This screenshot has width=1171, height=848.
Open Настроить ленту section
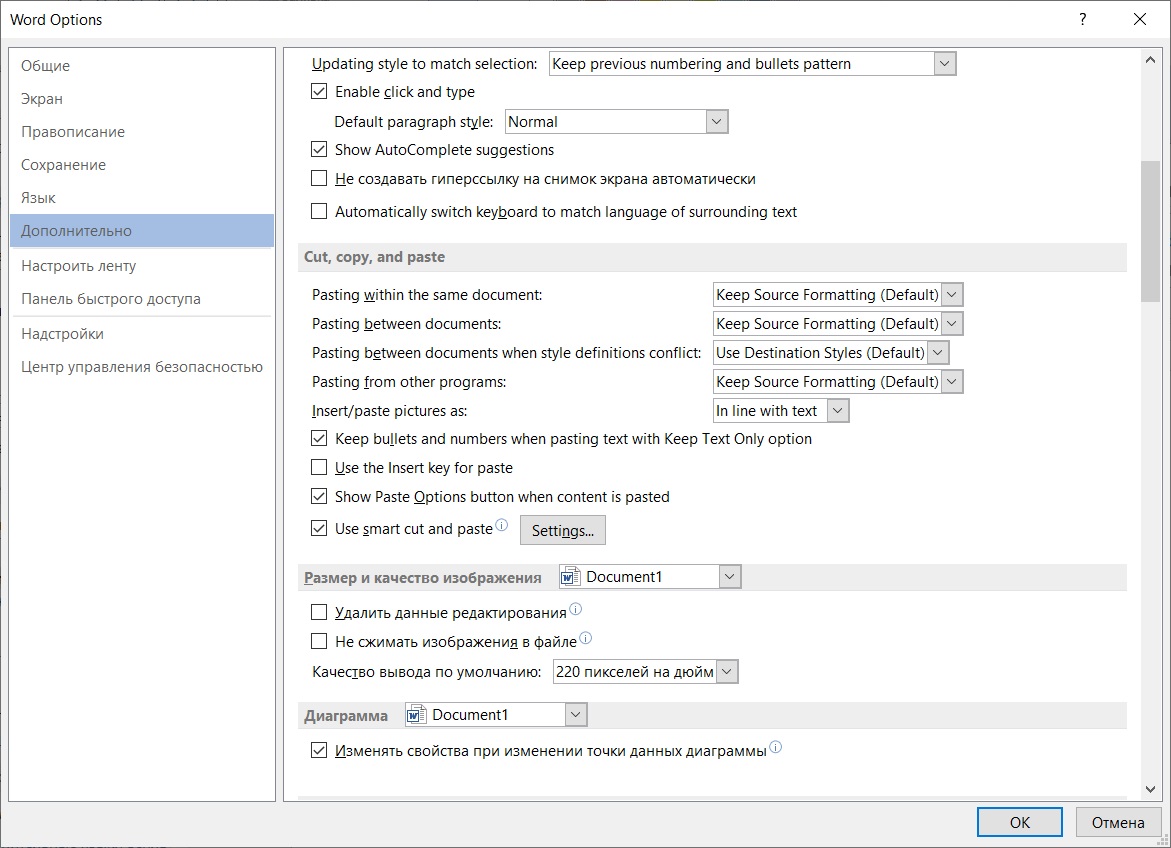[x=78, y=265]
